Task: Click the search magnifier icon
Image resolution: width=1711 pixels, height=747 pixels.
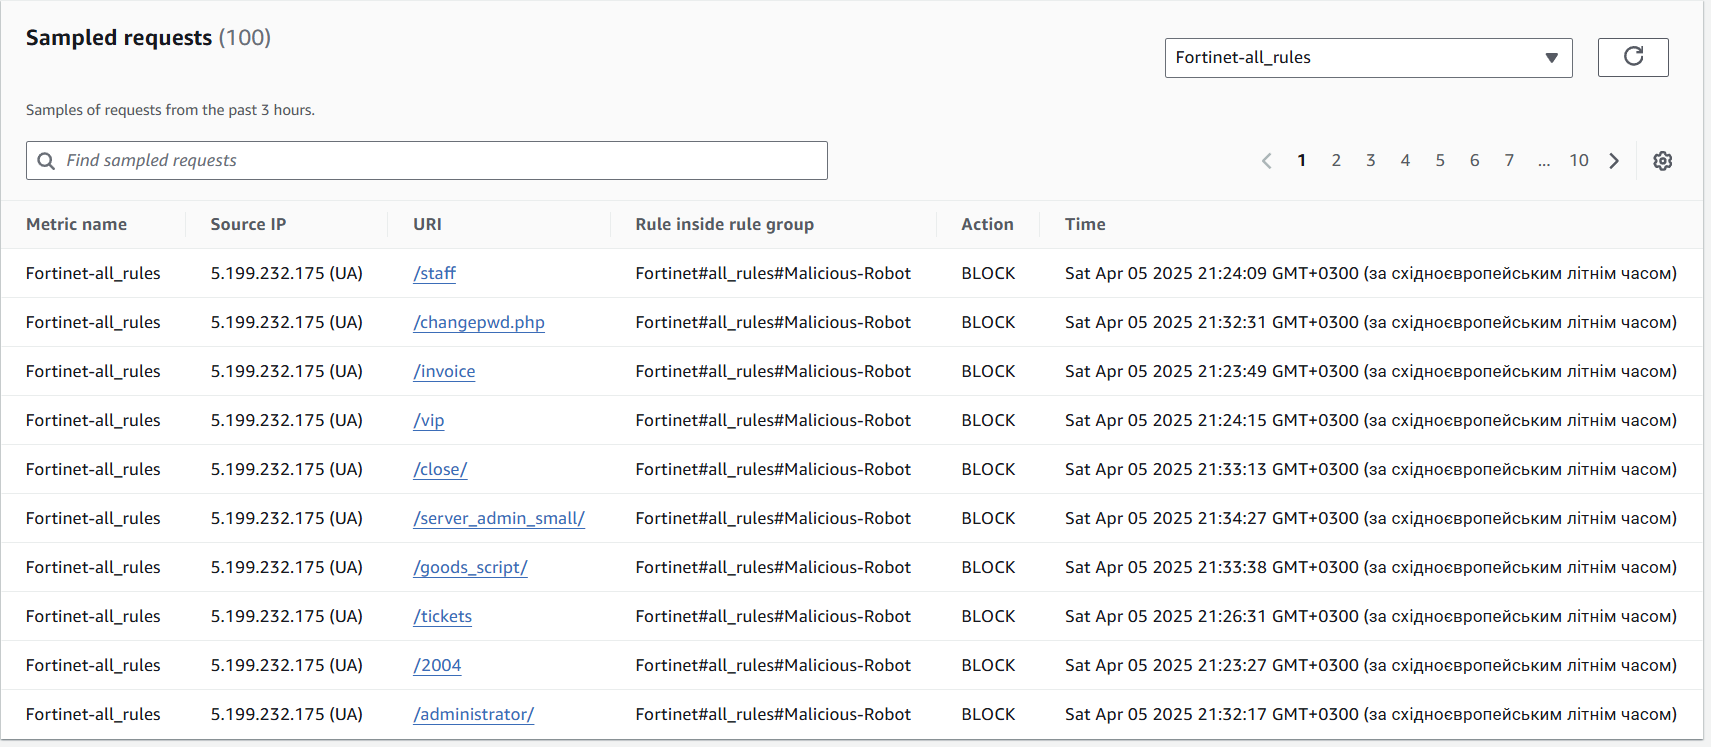Action: pyautogui.click(x=46, y=161)
